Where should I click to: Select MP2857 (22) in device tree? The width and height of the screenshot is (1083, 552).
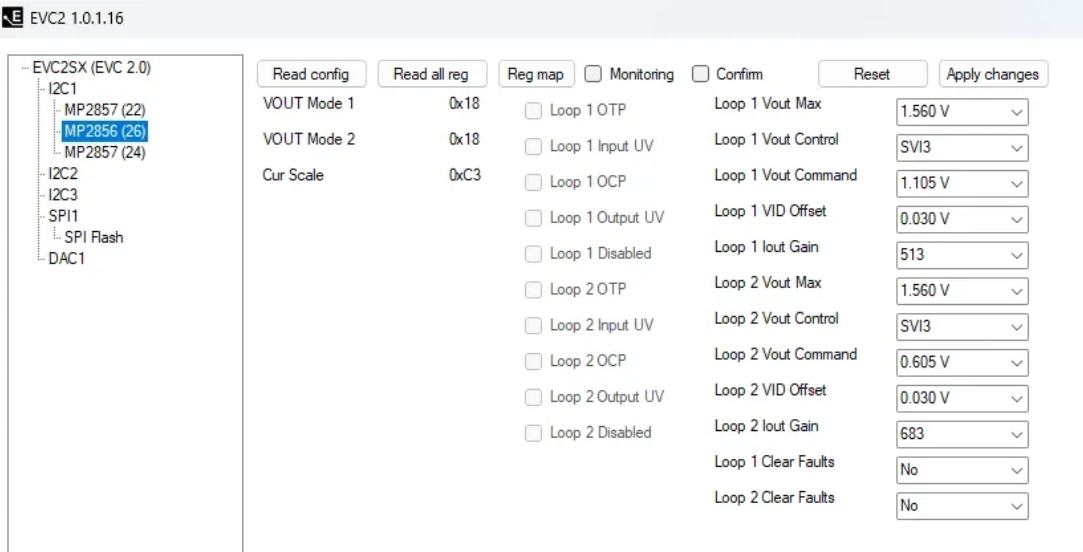click(x=105, y=111)
